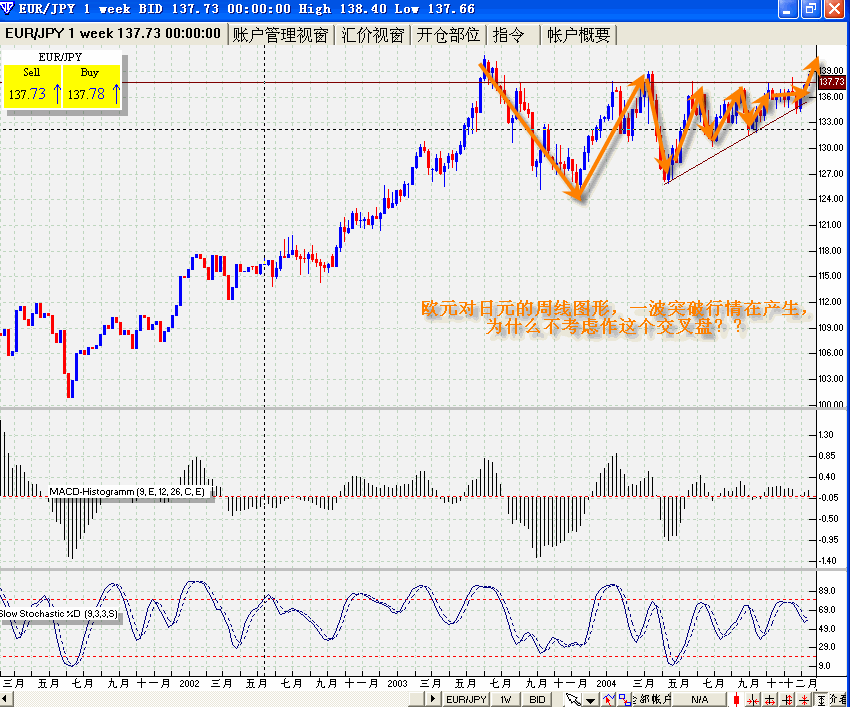
Task: Click the horizontal expand arrows icon
Action: 770,700
